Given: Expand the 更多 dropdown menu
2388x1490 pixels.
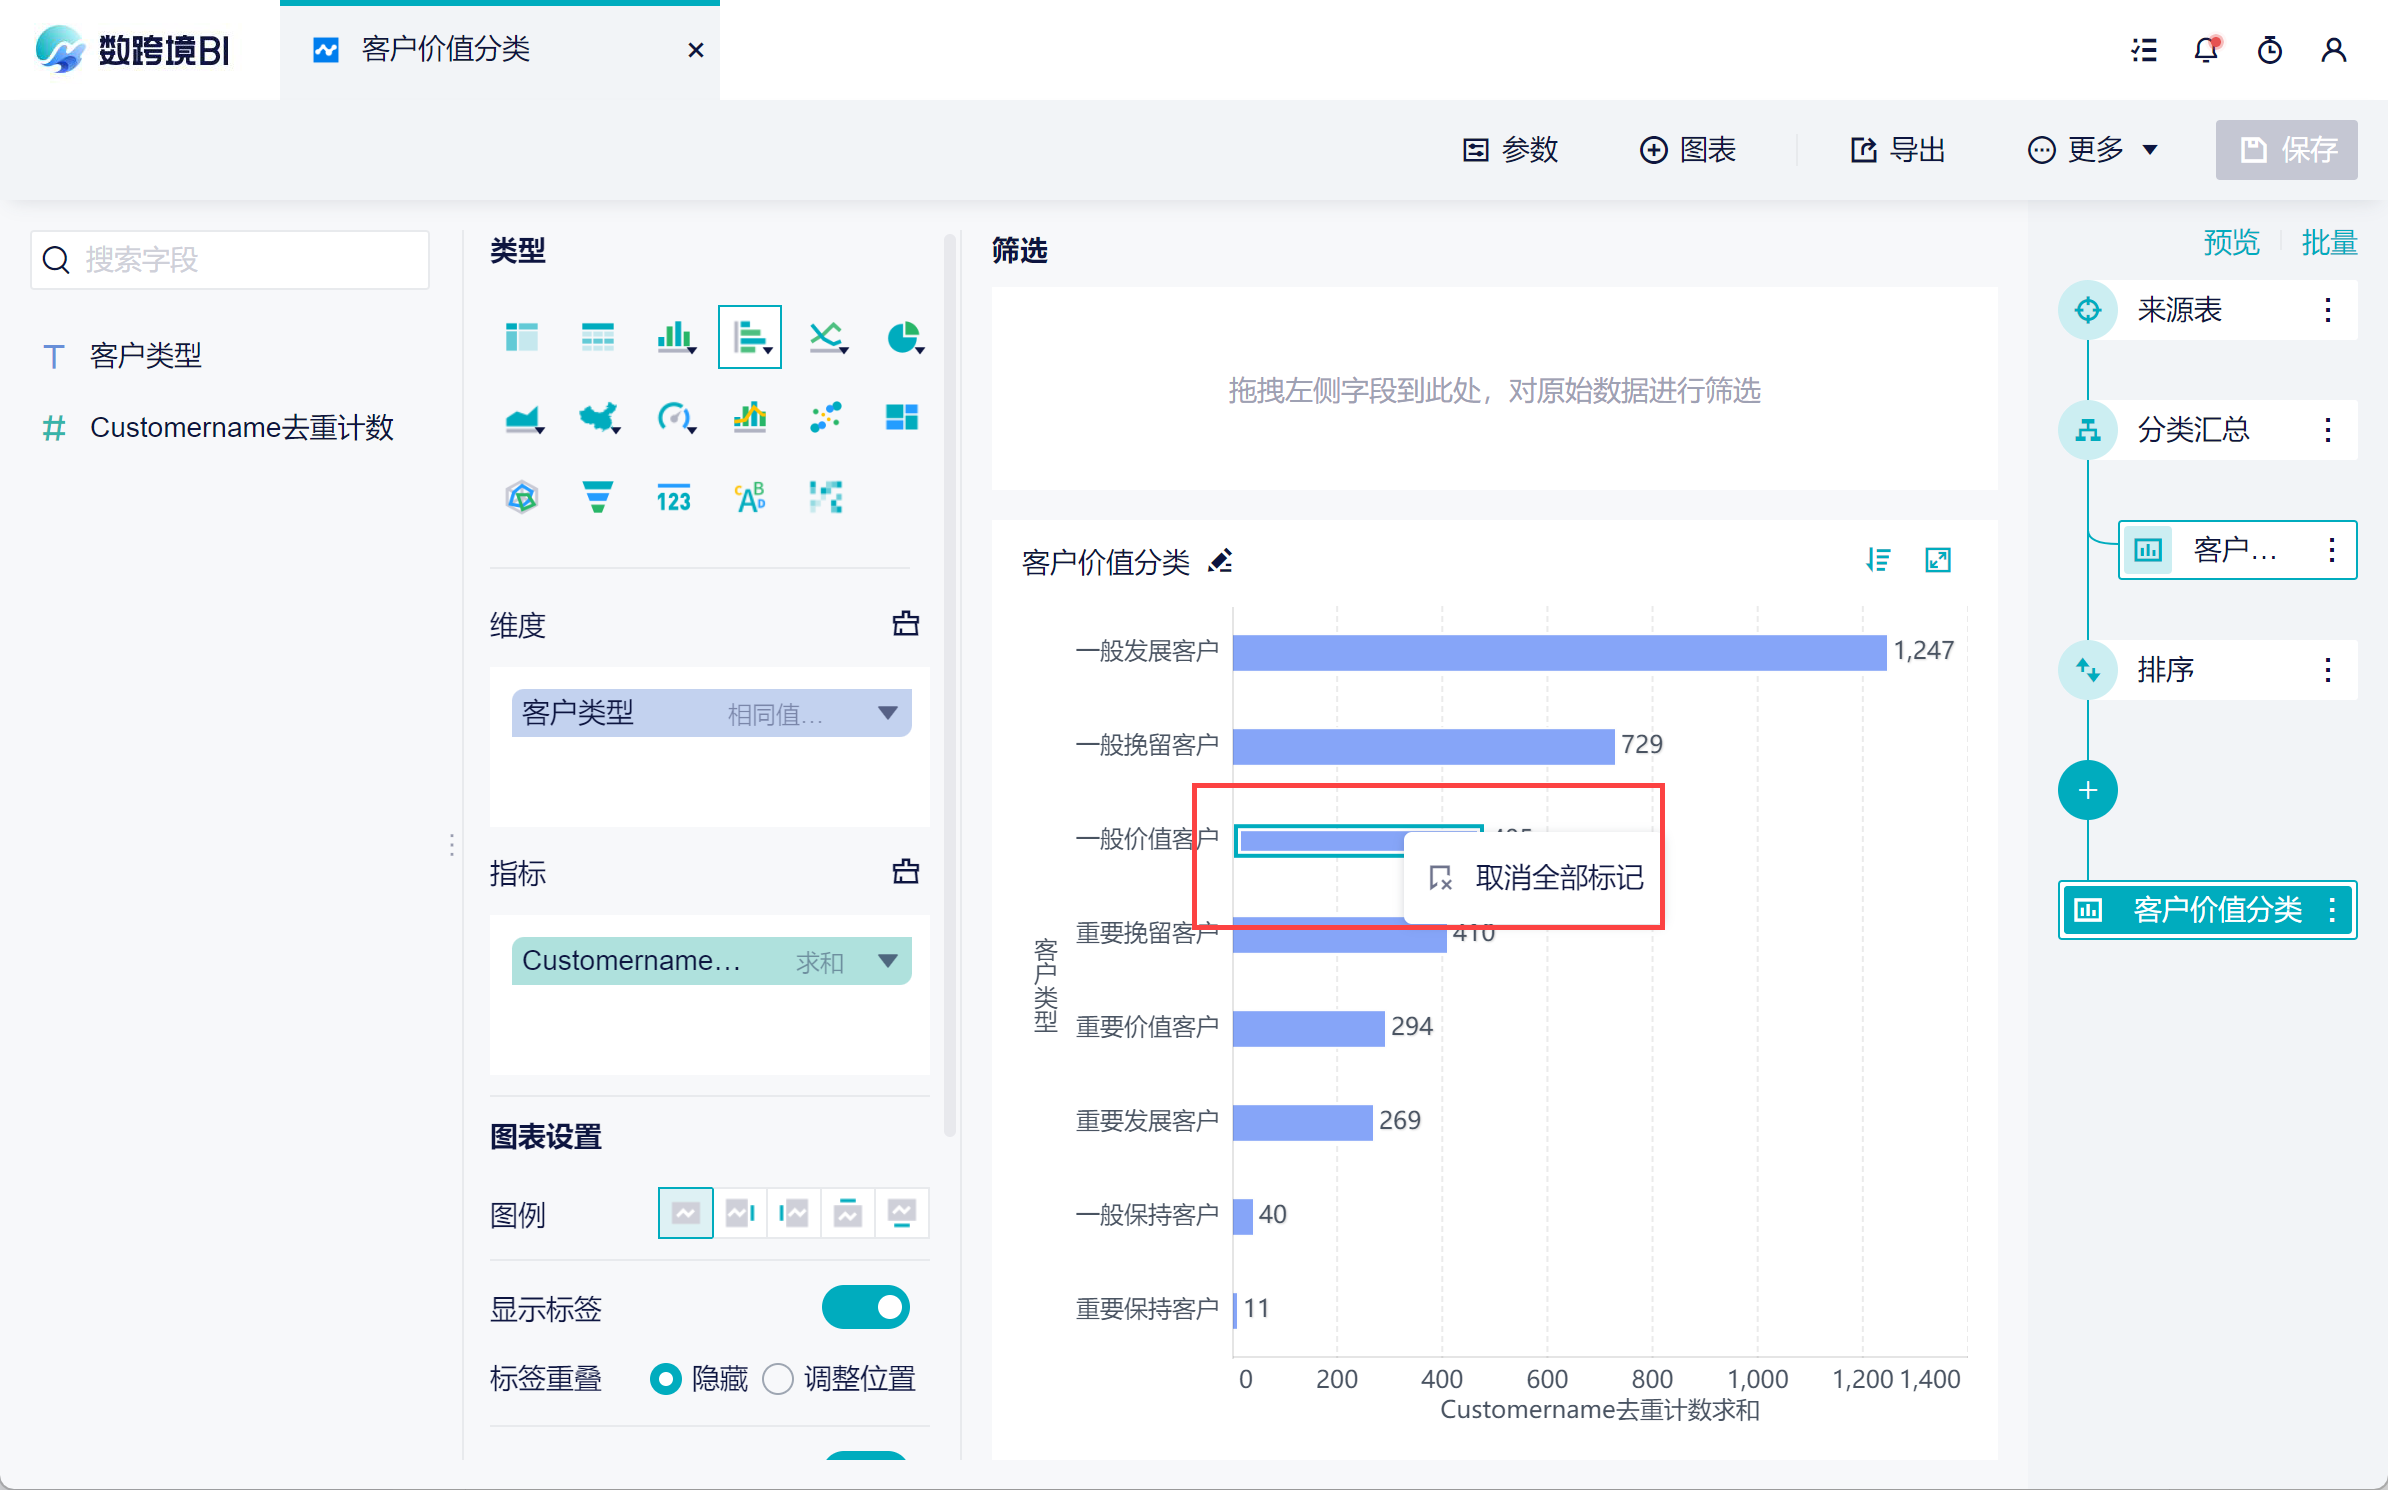Looking at the screenshot, I should point(2093,150).
